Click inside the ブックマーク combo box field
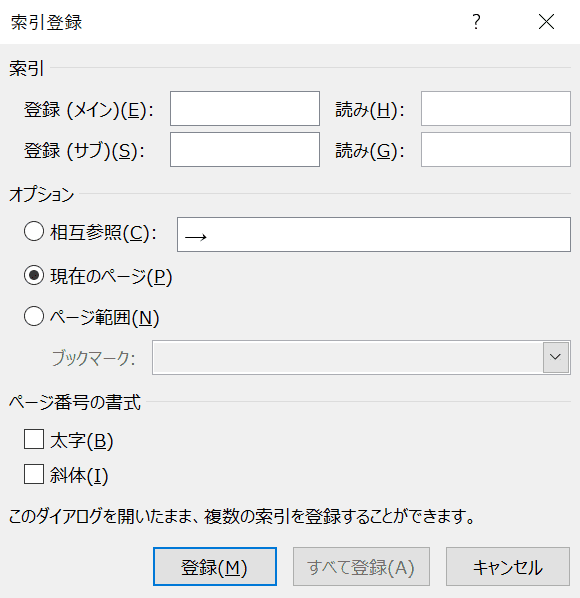 click(x=348, y=357)
